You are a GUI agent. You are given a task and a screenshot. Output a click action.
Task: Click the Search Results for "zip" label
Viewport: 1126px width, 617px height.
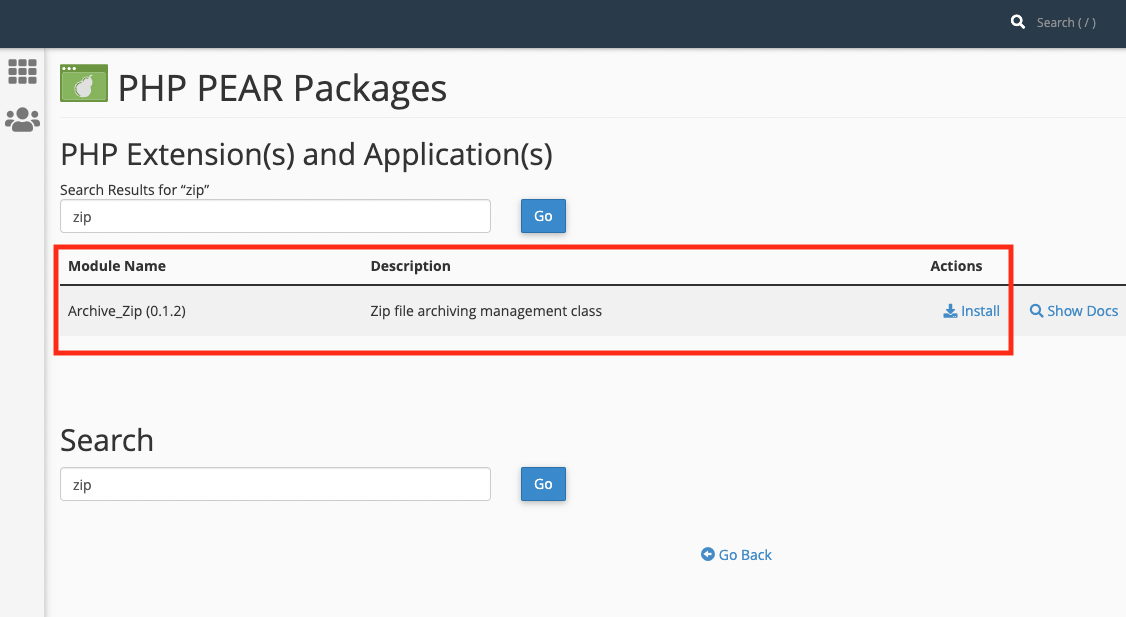[135, 190]
